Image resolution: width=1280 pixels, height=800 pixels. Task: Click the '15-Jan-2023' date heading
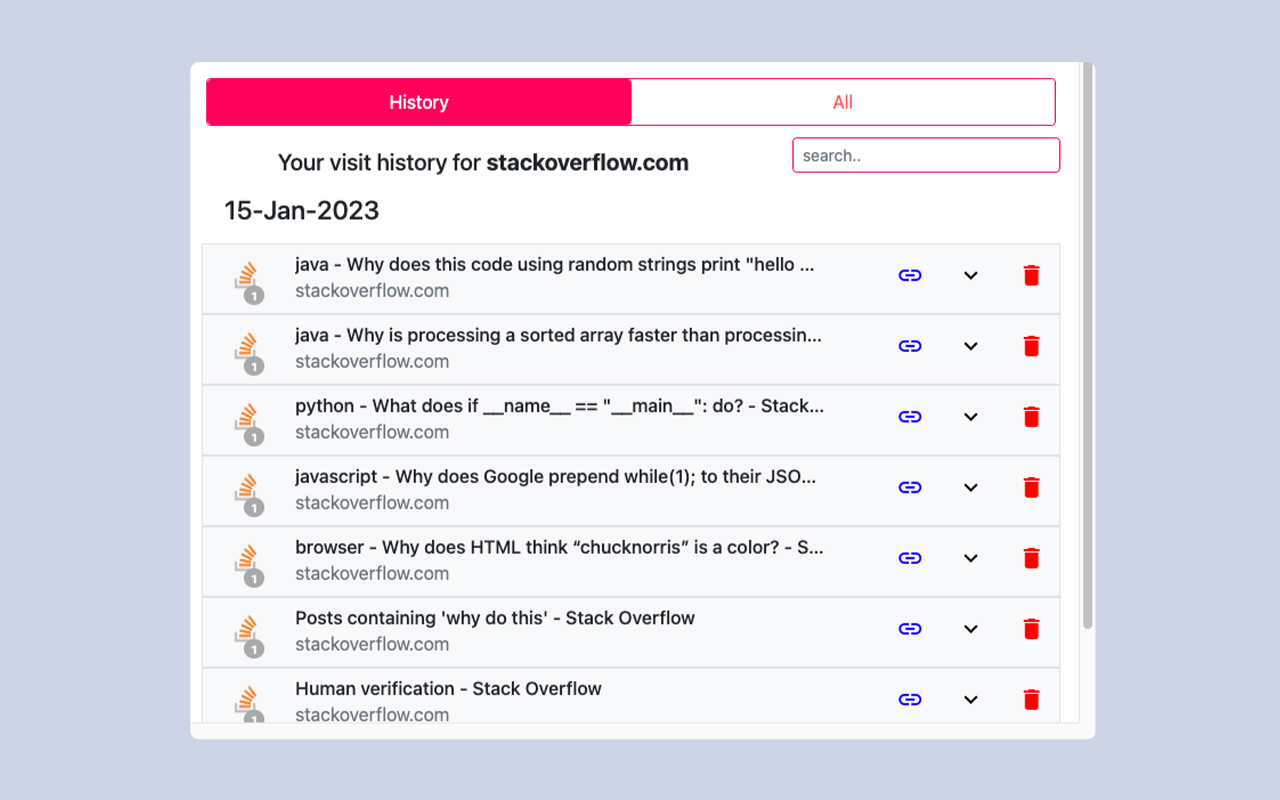[302, 211]
